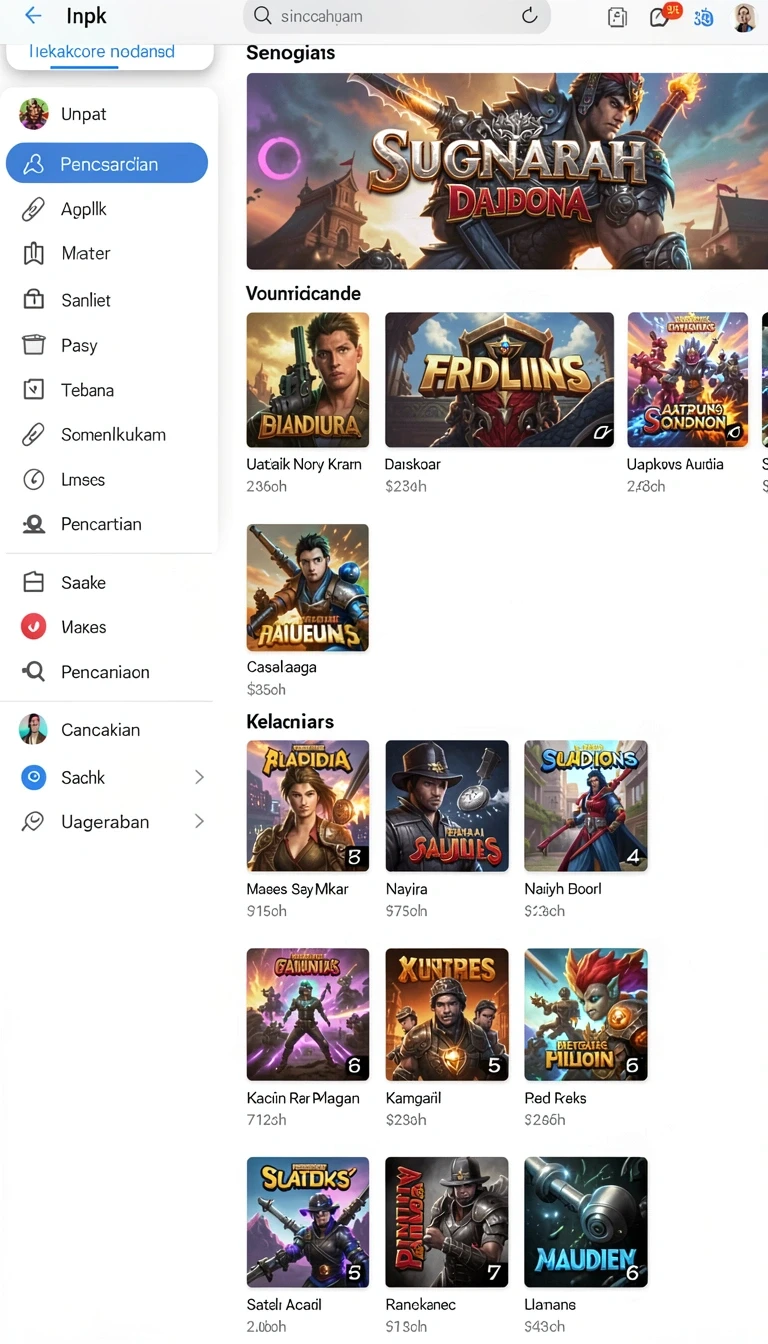The width and height of the screenshot is (768, 1344).
Task: Click the bag icon beside Sanliet
Action: pyautogui.click(x=33, y=299)
